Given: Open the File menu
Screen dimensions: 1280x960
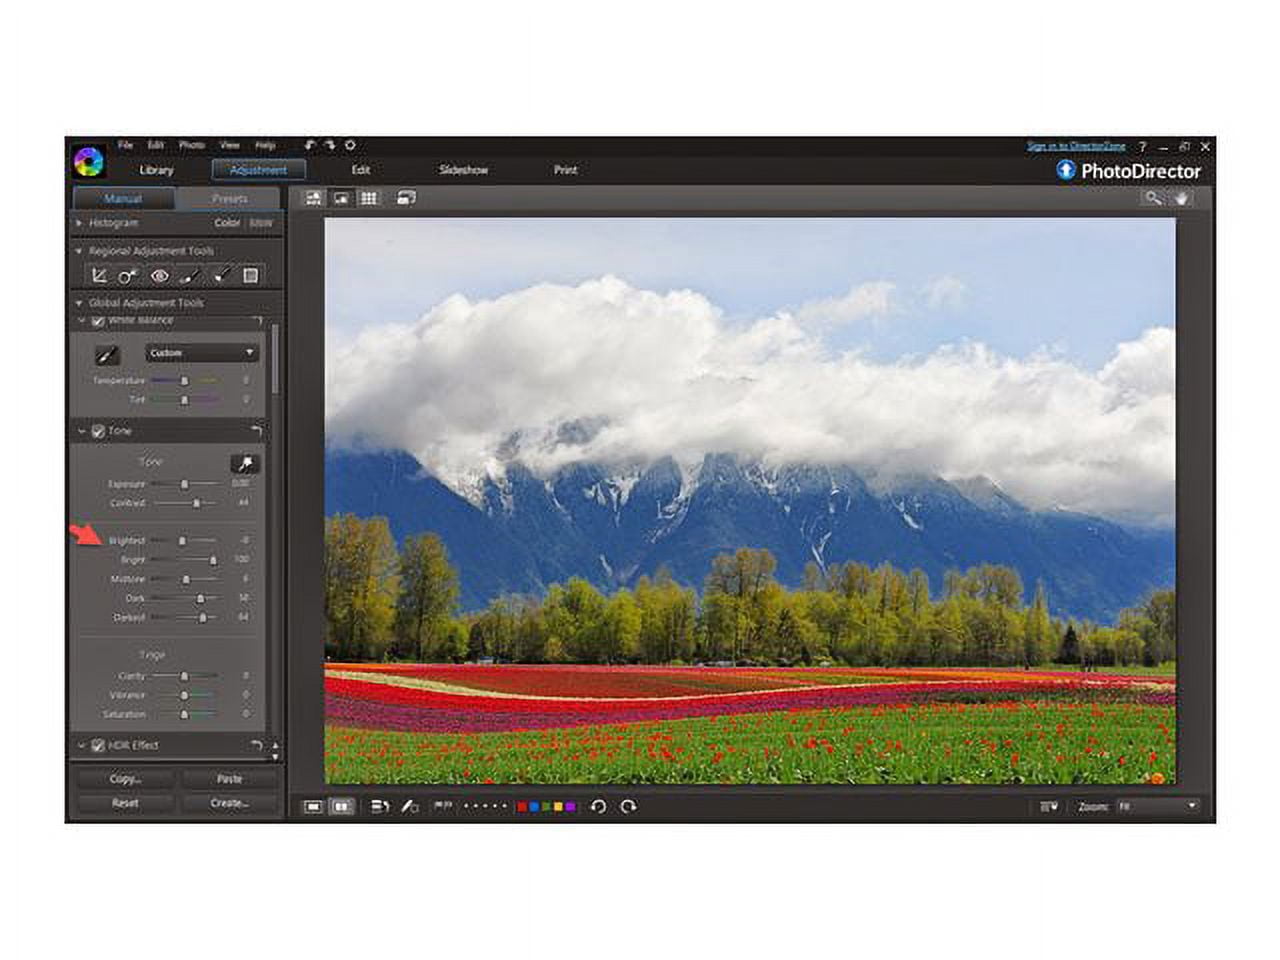Looking at the screenshot, I should 125,145.
